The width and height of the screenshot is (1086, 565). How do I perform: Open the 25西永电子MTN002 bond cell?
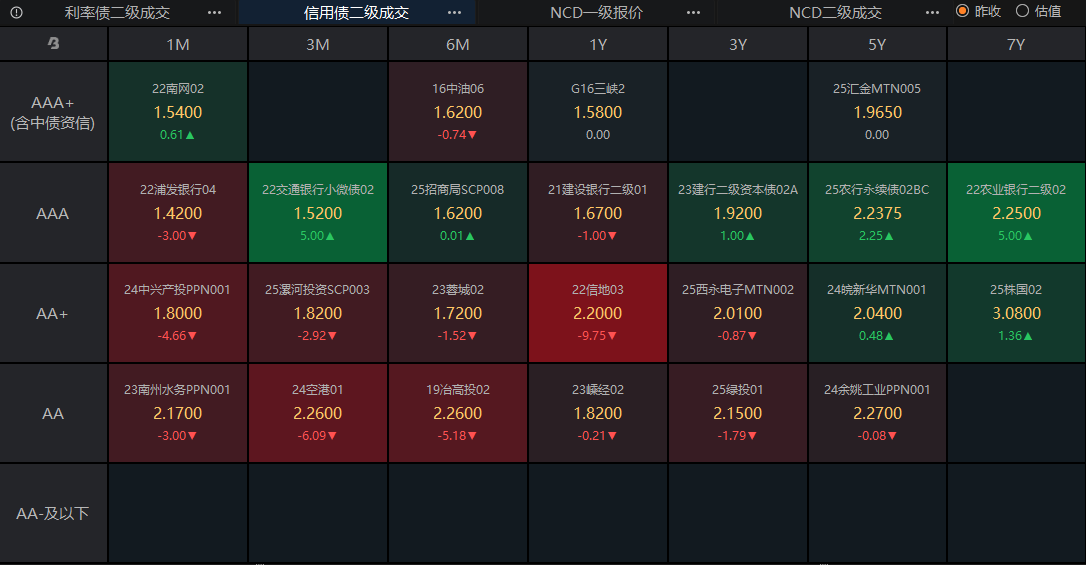[x=738, y=314]
